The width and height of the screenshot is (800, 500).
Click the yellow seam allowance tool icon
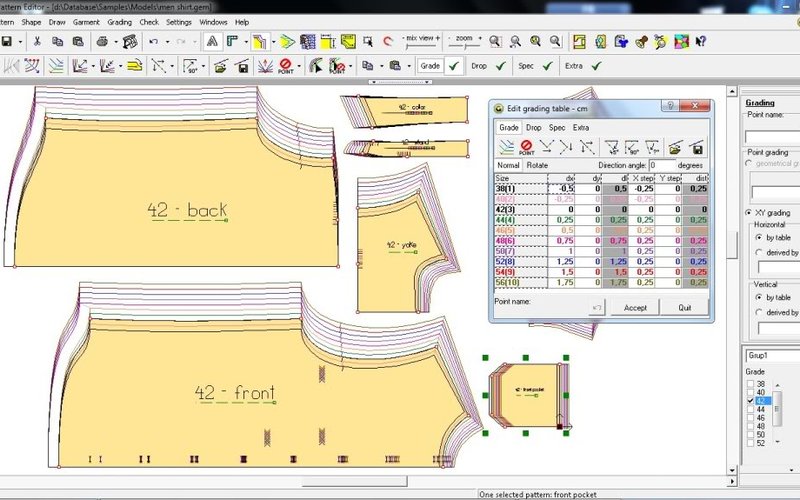tap(260, 42)
